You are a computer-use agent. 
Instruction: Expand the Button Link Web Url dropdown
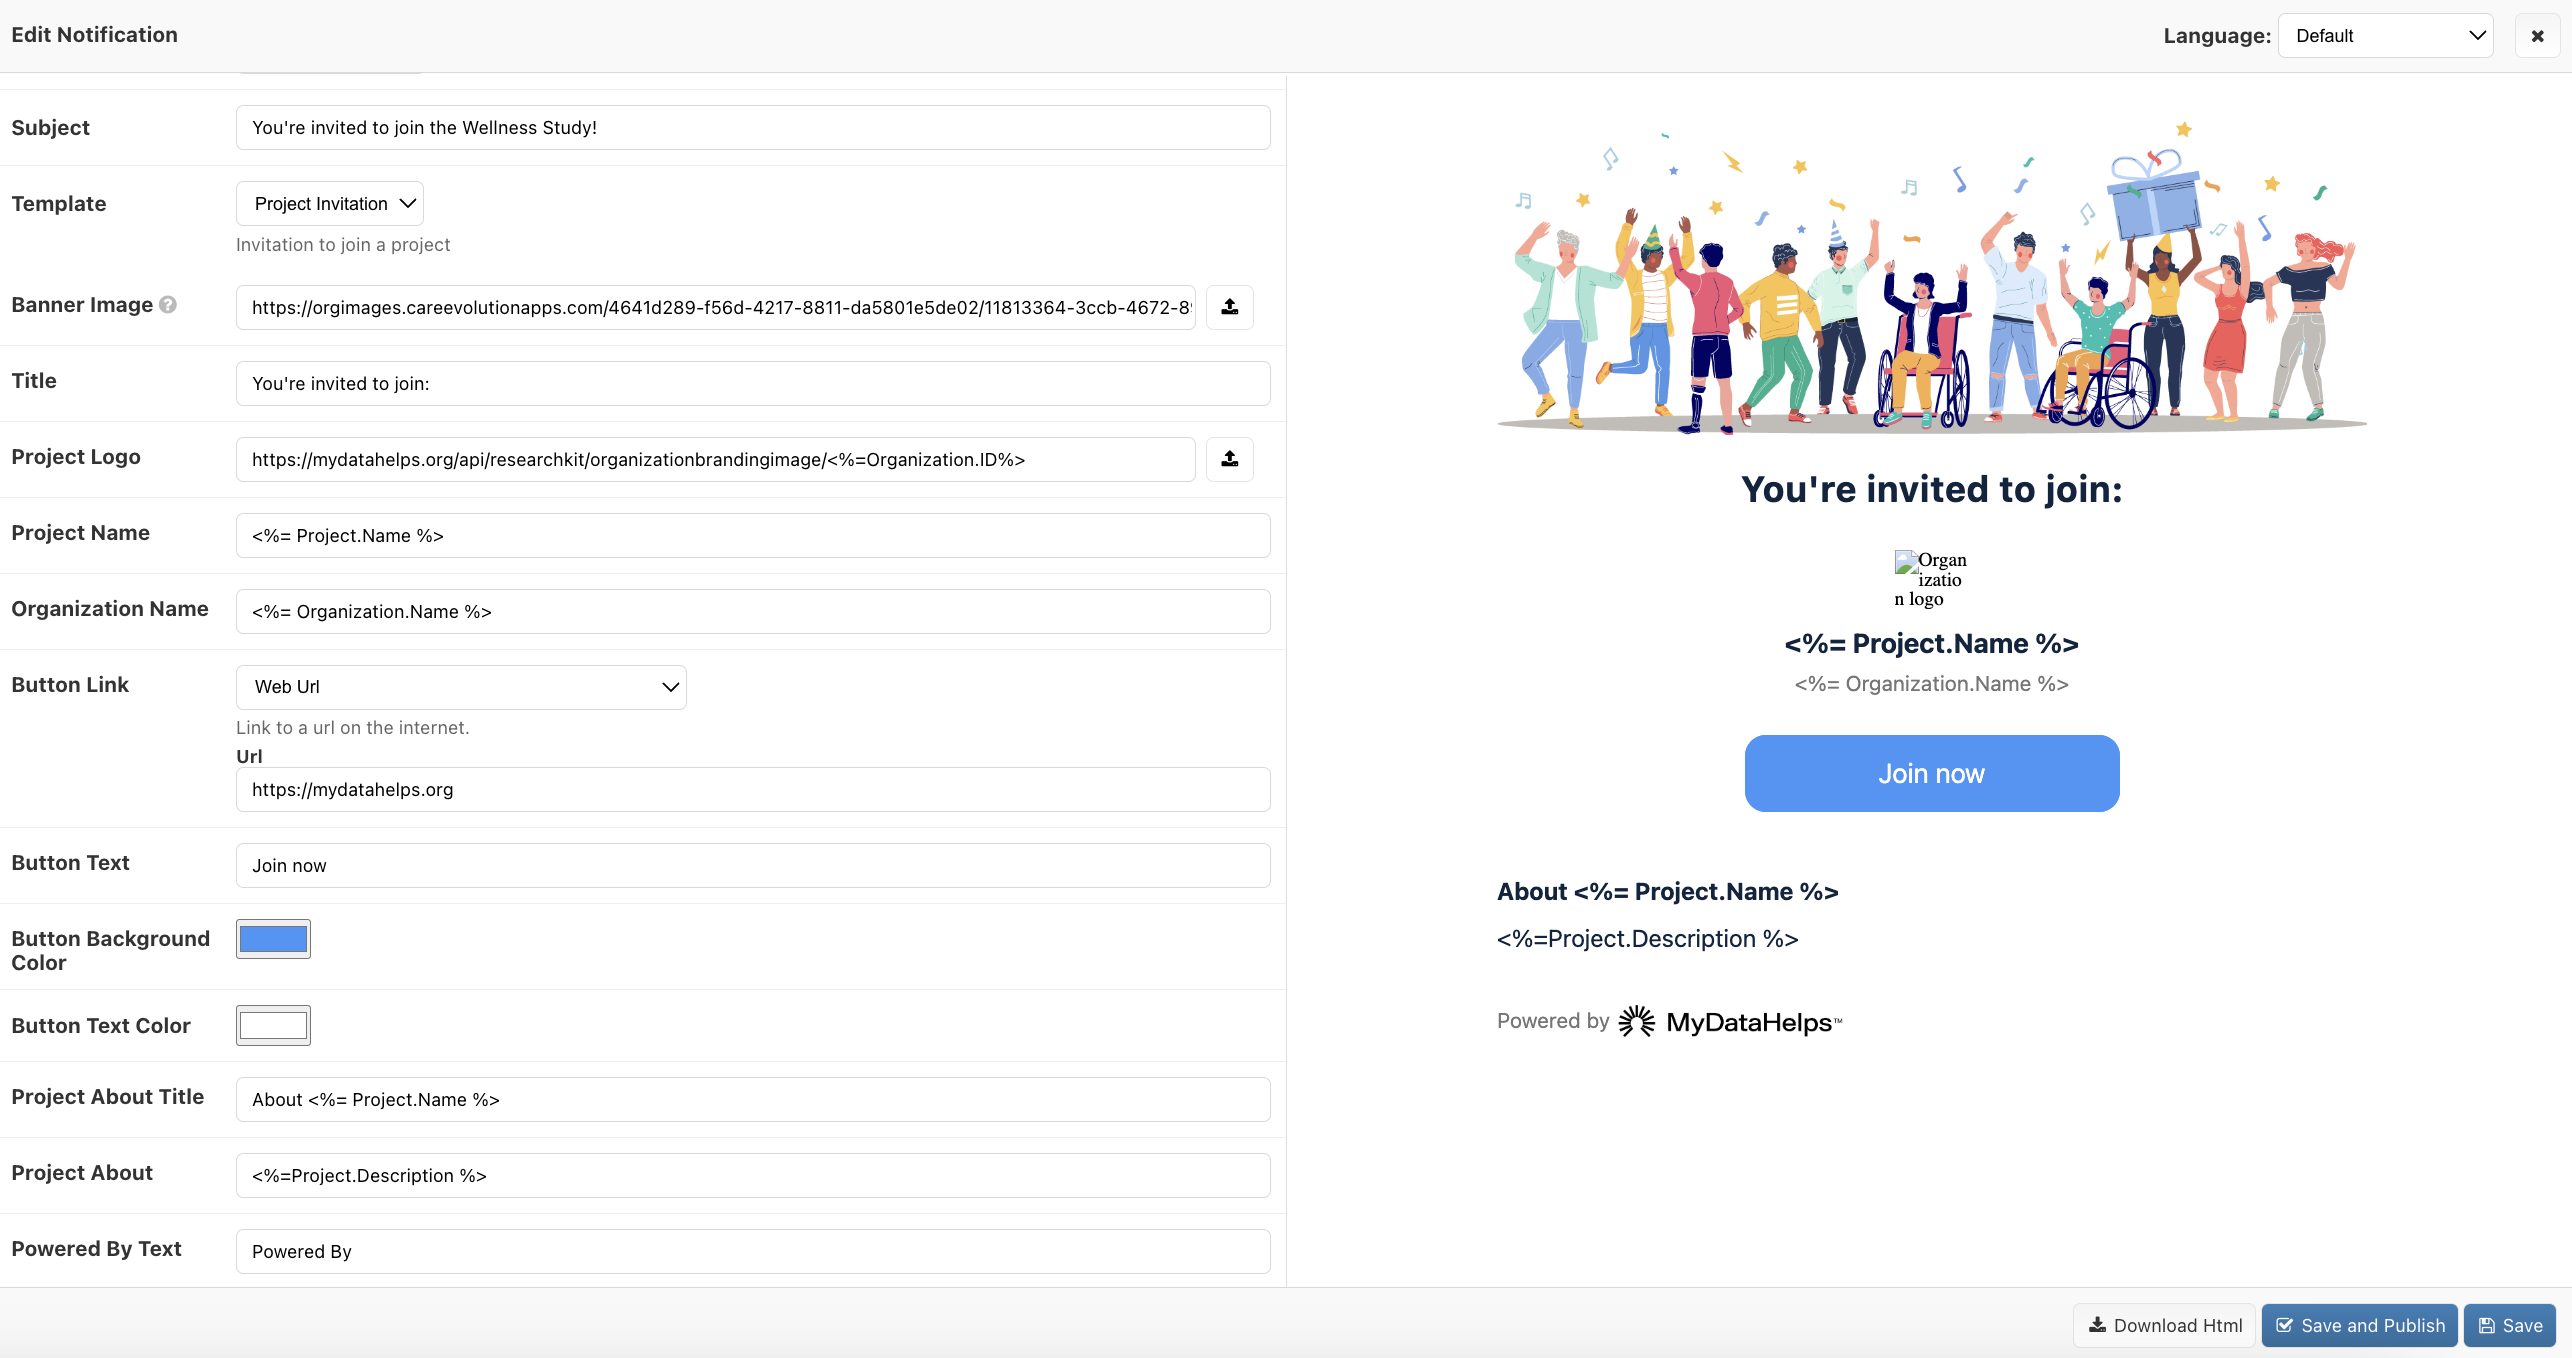[x=461, y=687]
